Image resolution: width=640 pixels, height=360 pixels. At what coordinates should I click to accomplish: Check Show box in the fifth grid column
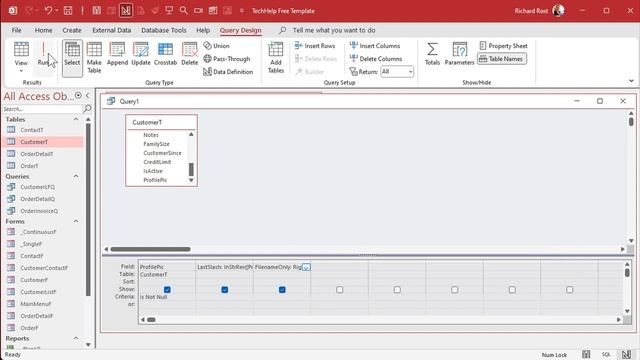coord(397,290)
